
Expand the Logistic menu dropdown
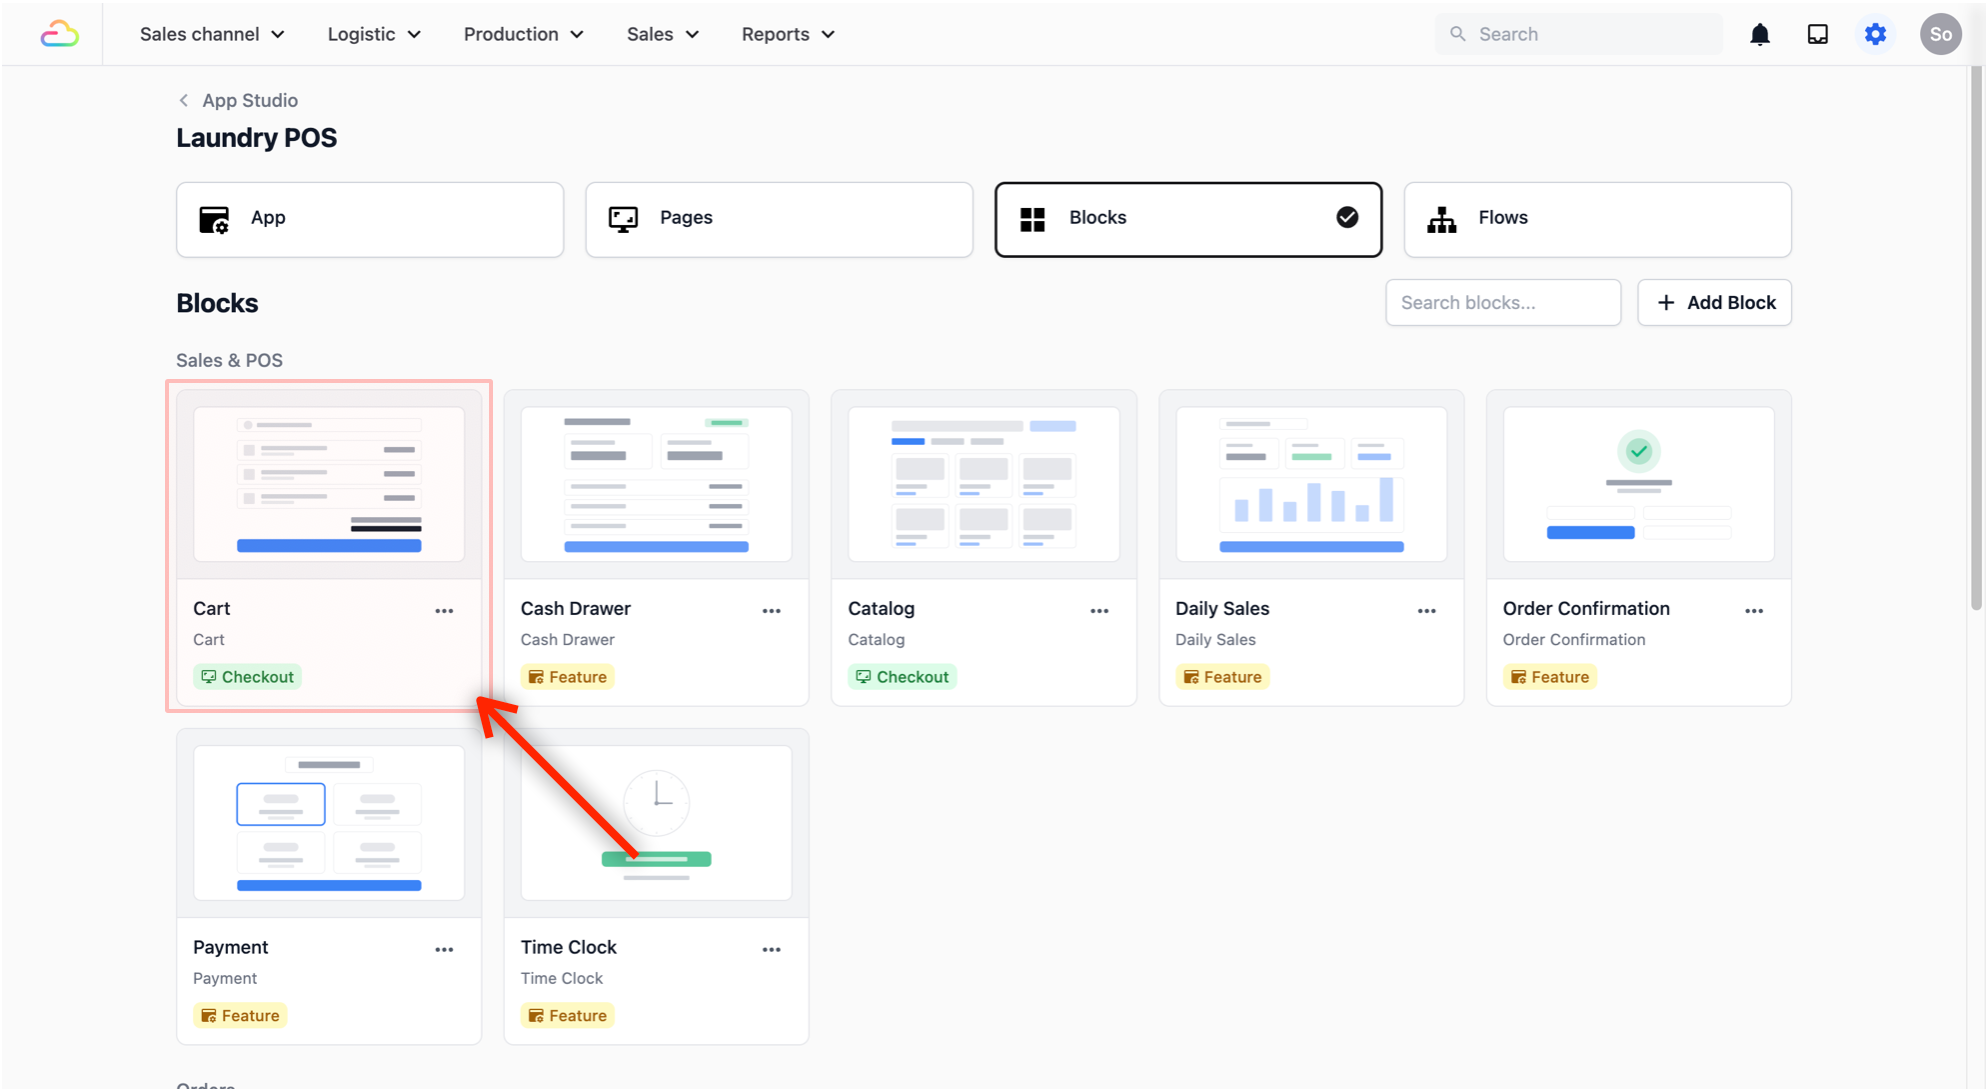(x=373, y=35)
